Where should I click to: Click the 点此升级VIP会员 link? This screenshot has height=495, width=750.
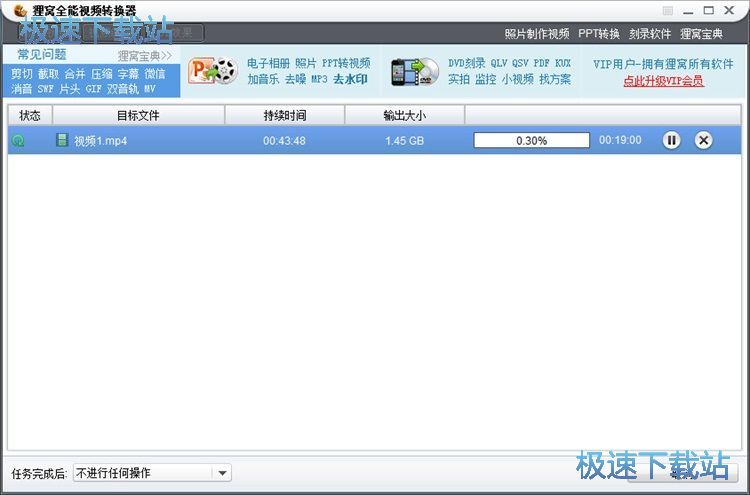pyautogui.click(x=663, y=81)
